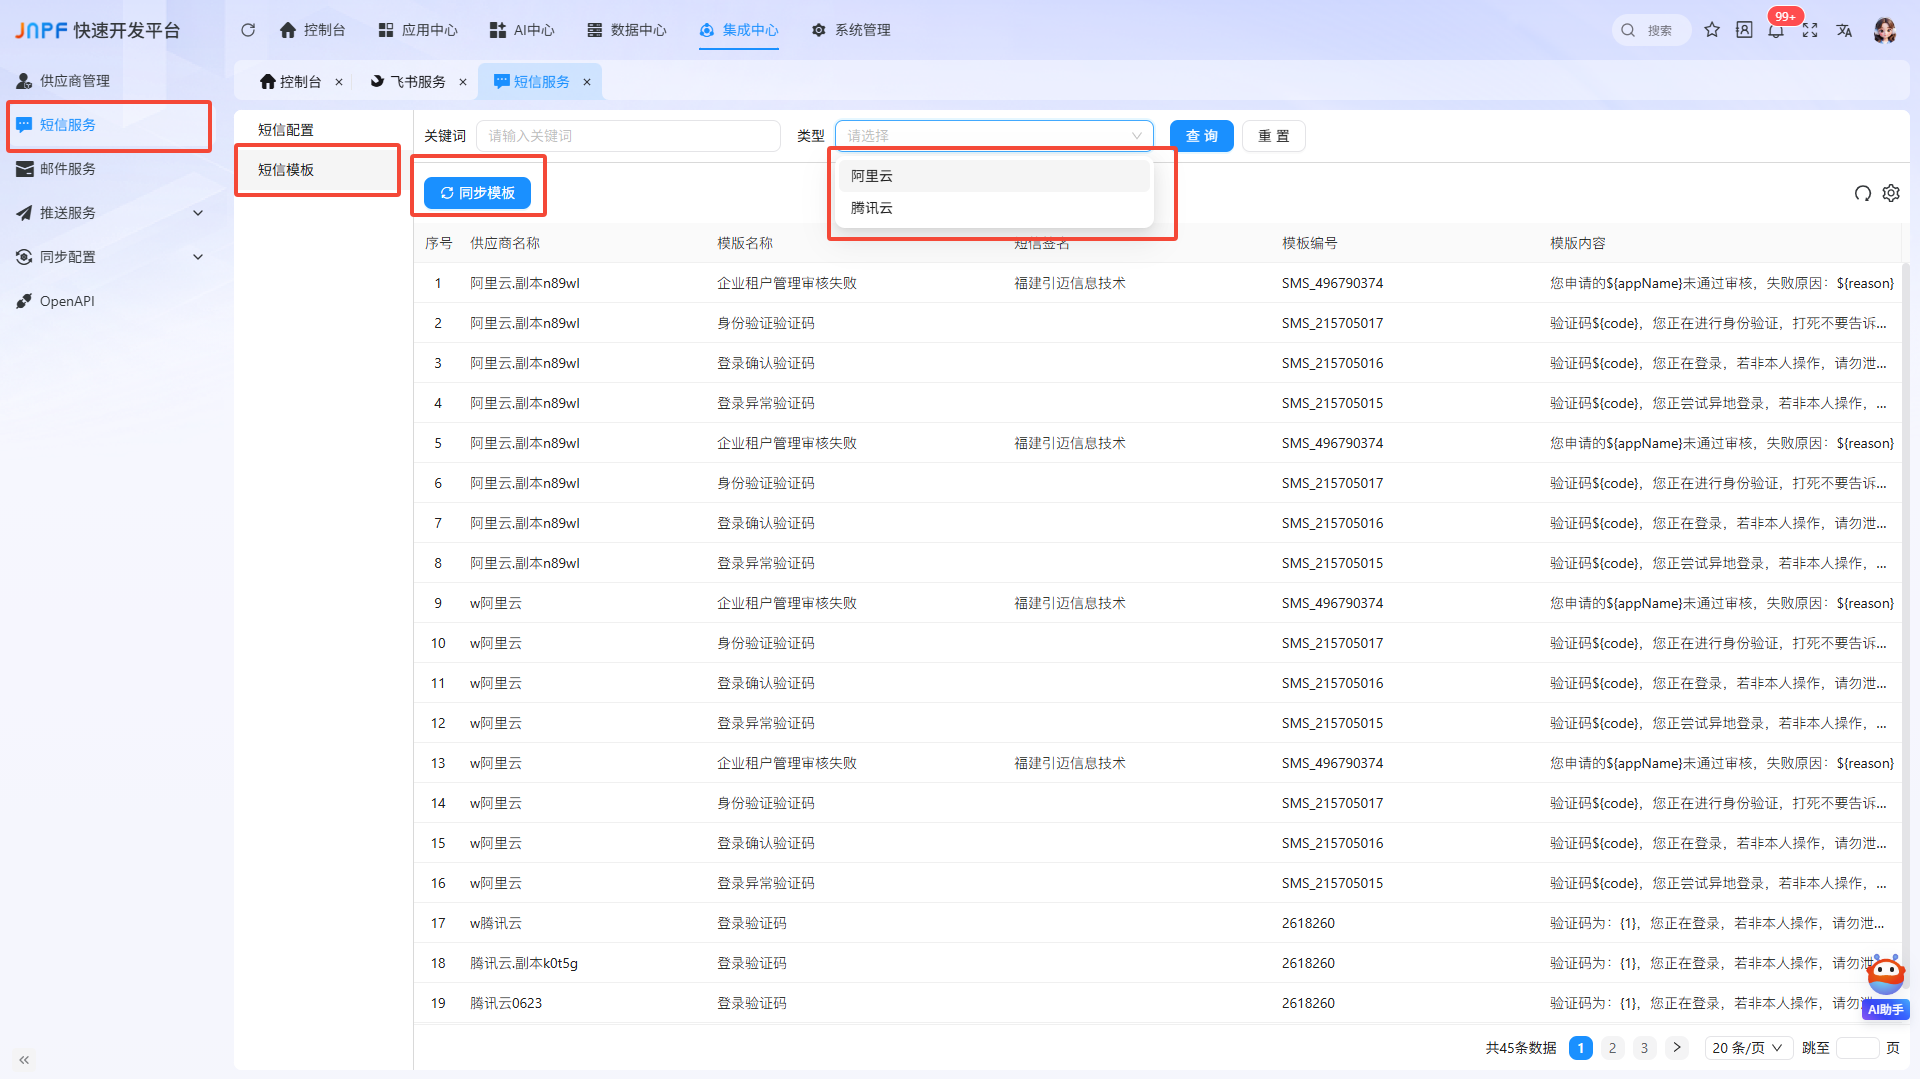
Task: Click the contact card icon in header
Action: click(x=1744, y=30)
